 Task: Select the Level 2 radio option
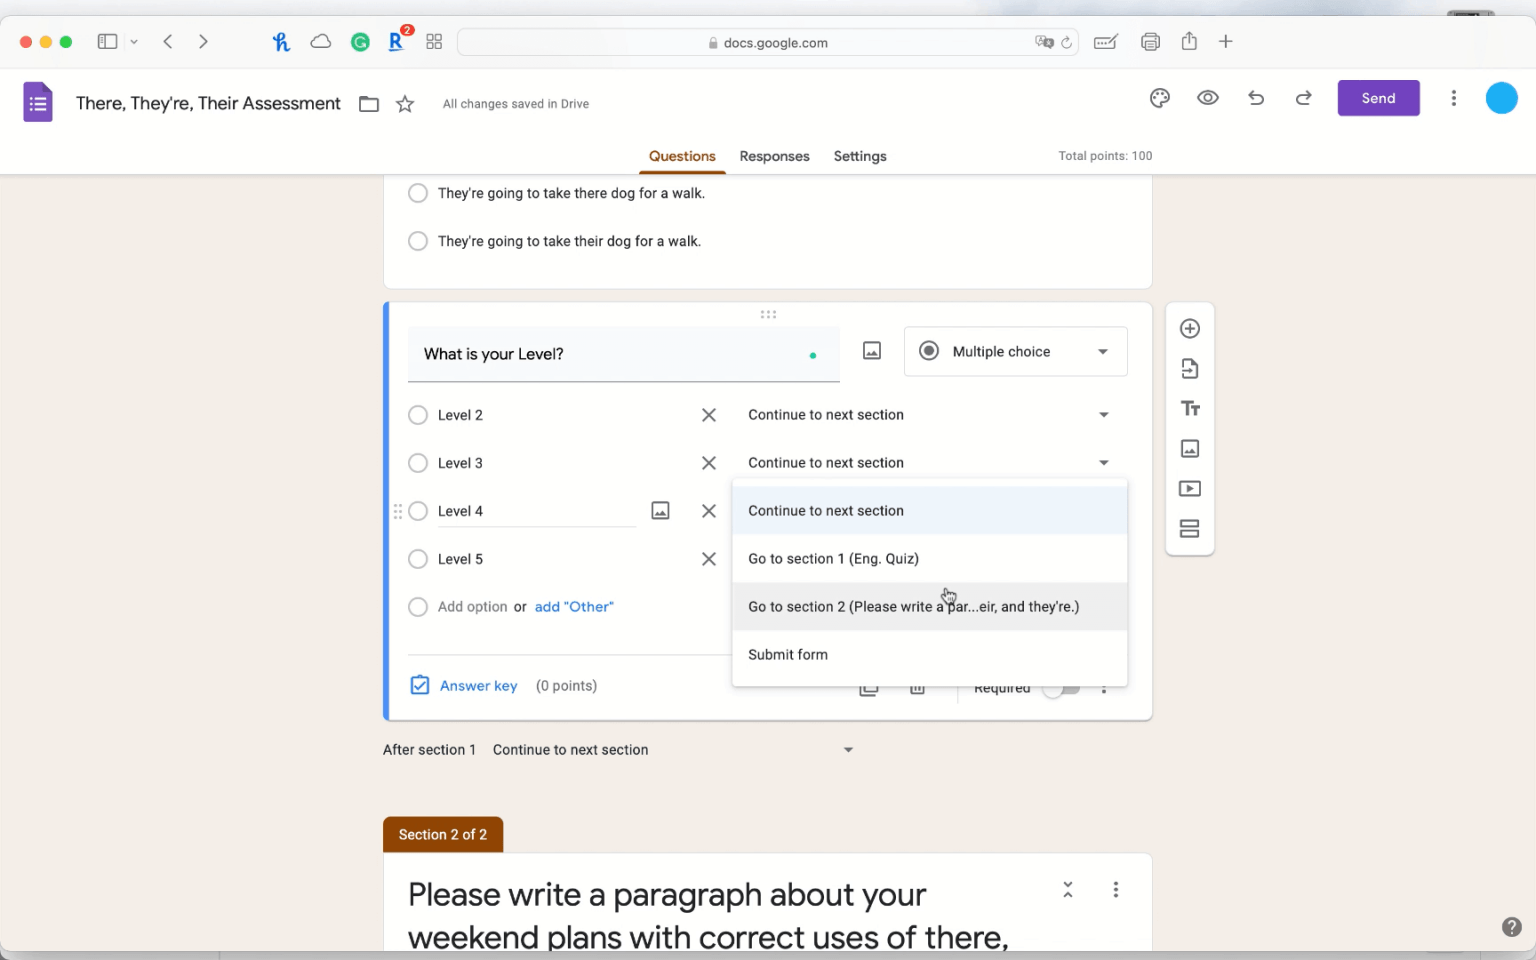[x=418, y=415]
